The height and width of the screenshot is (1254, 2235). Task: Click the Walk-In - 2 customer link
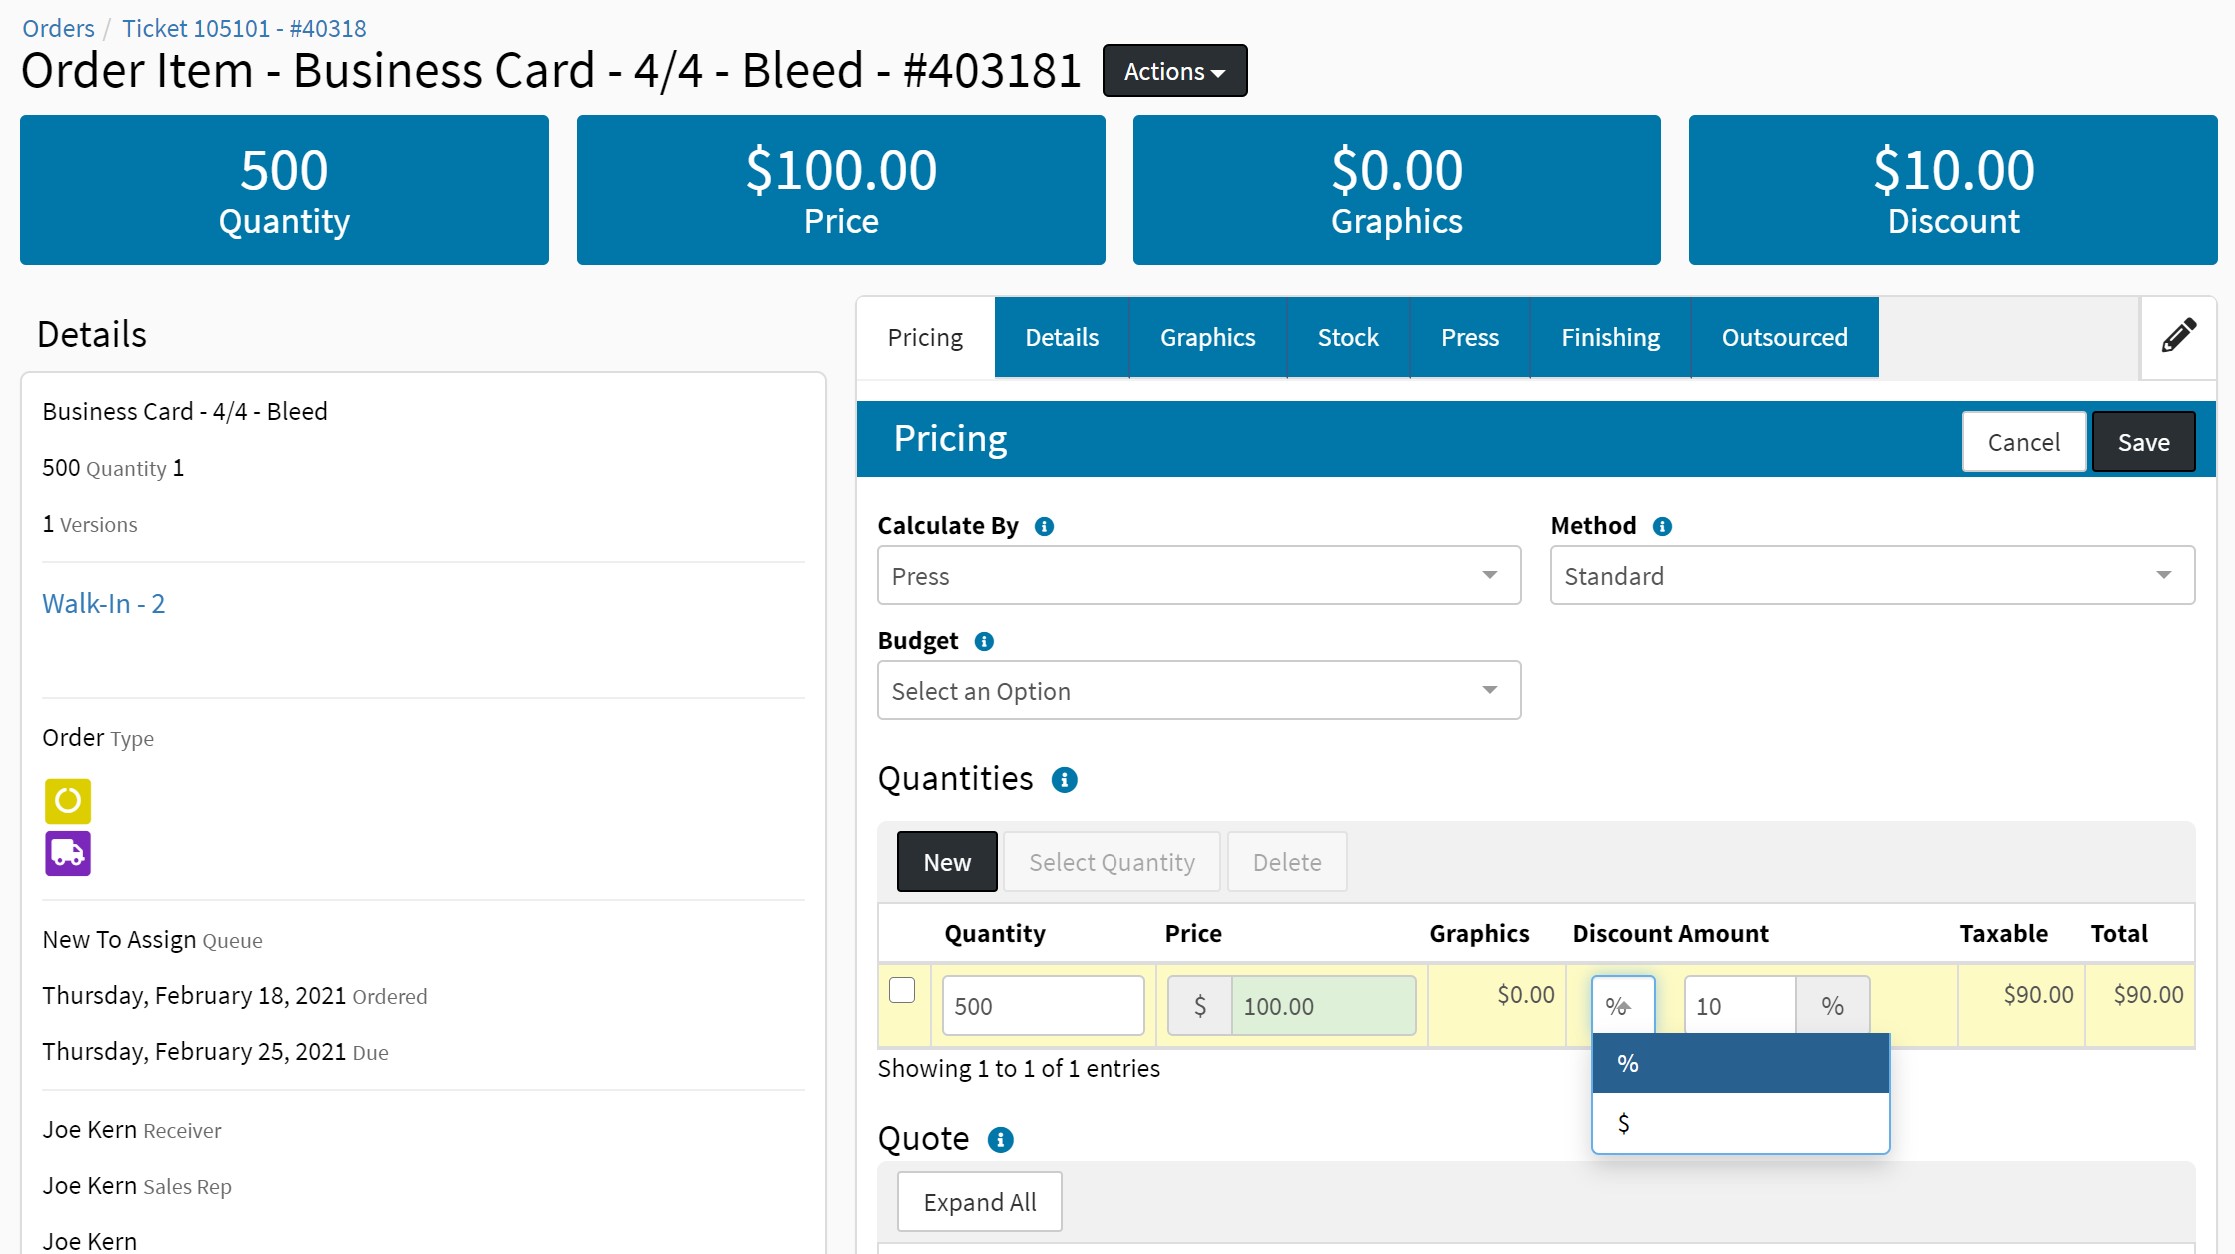103,604
